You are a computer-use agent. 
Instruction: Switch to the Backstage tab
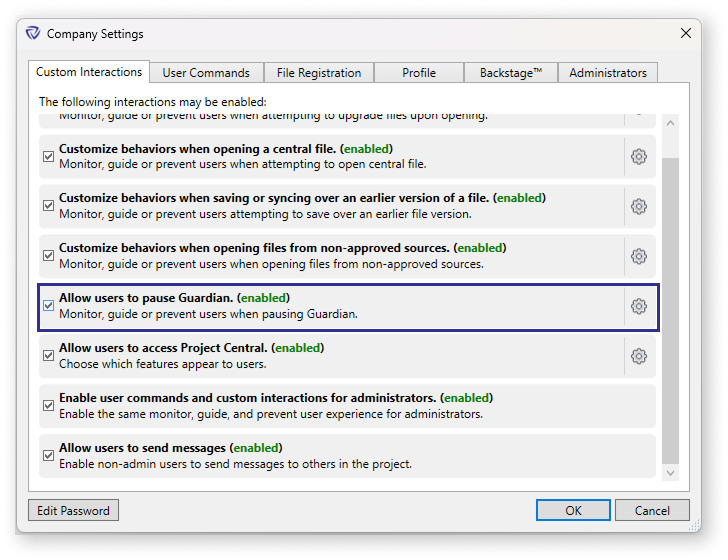511,73
